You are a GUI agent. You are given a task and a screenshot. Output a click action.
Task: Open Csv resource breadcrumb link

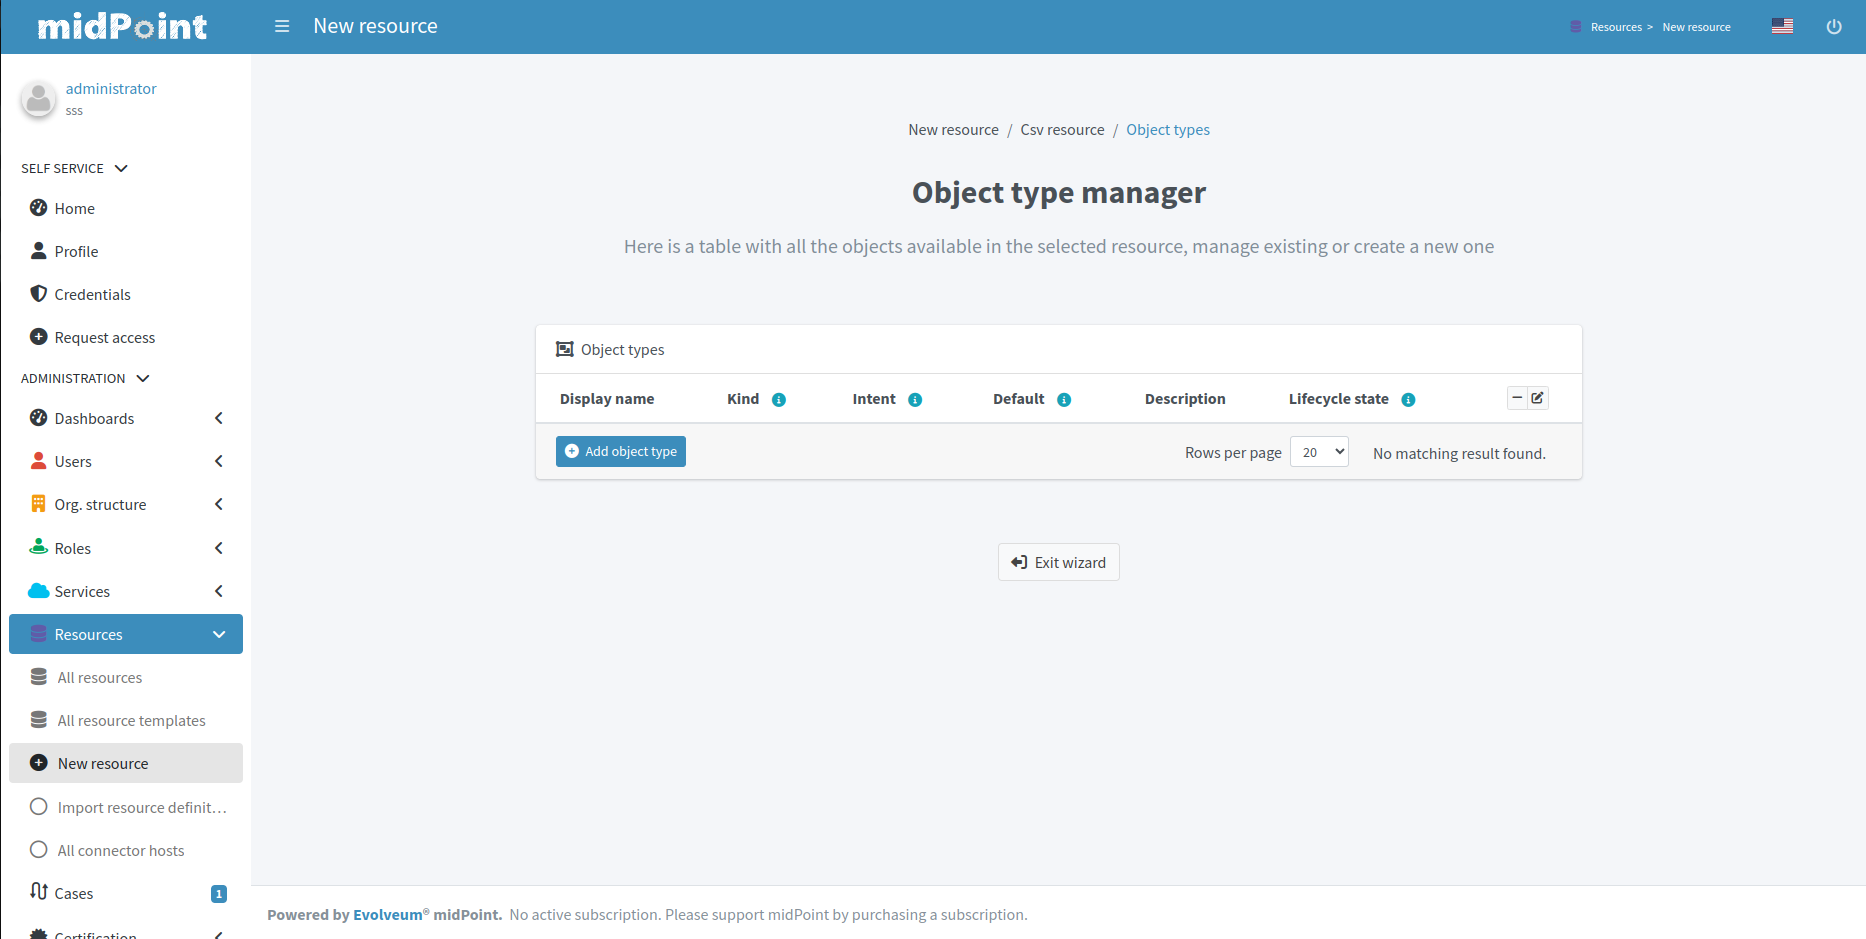pos(1062,129)
